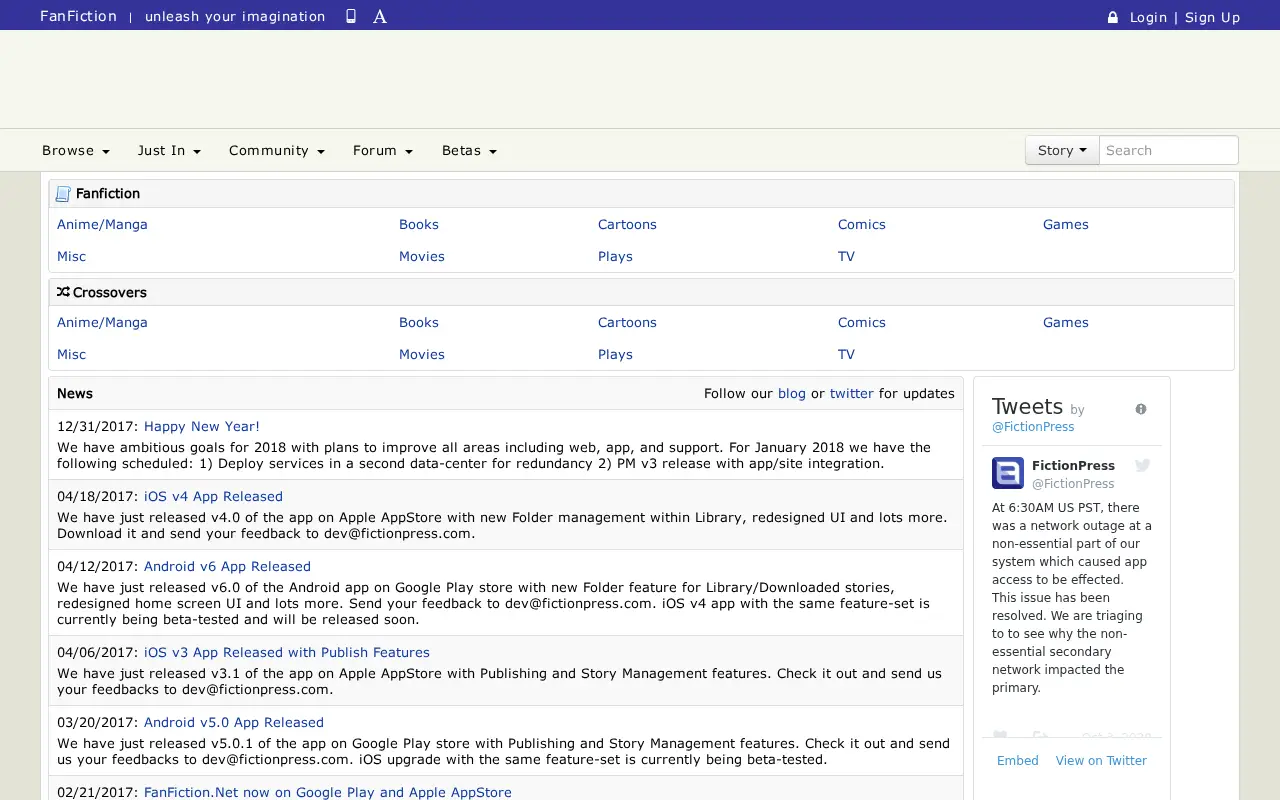1280x800 pixels.
Task: Open Crossovers Plays category
Action: pos(615,354)
